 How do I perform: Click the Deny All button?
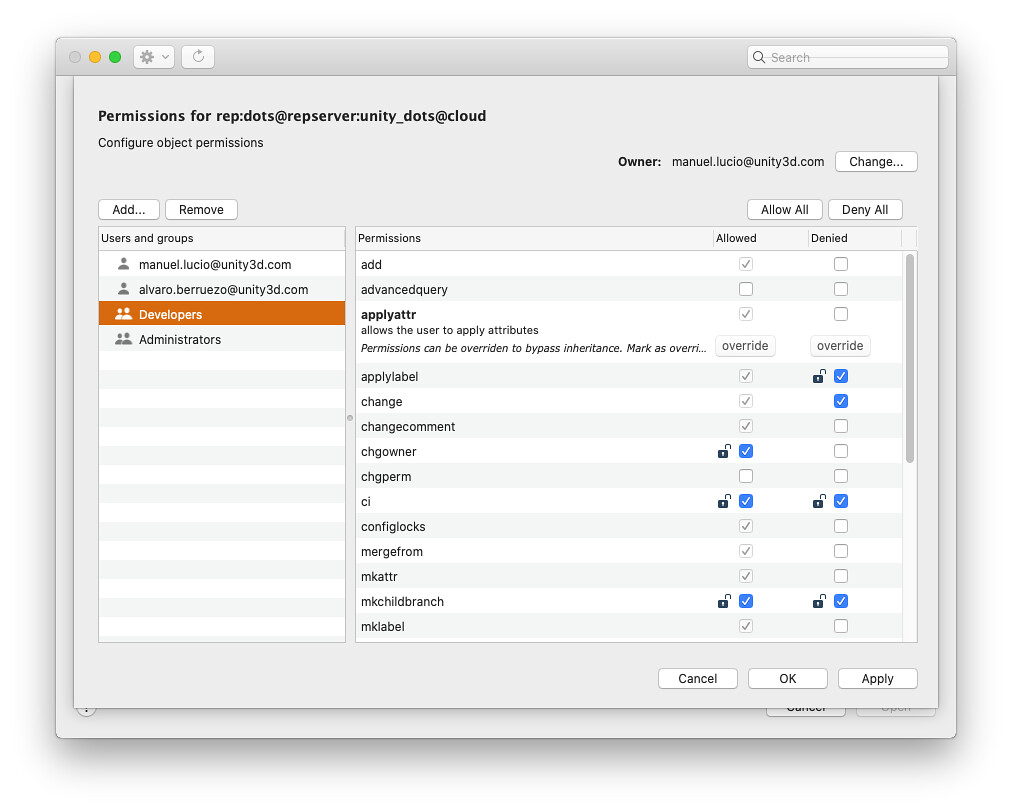tap(864, 209)
